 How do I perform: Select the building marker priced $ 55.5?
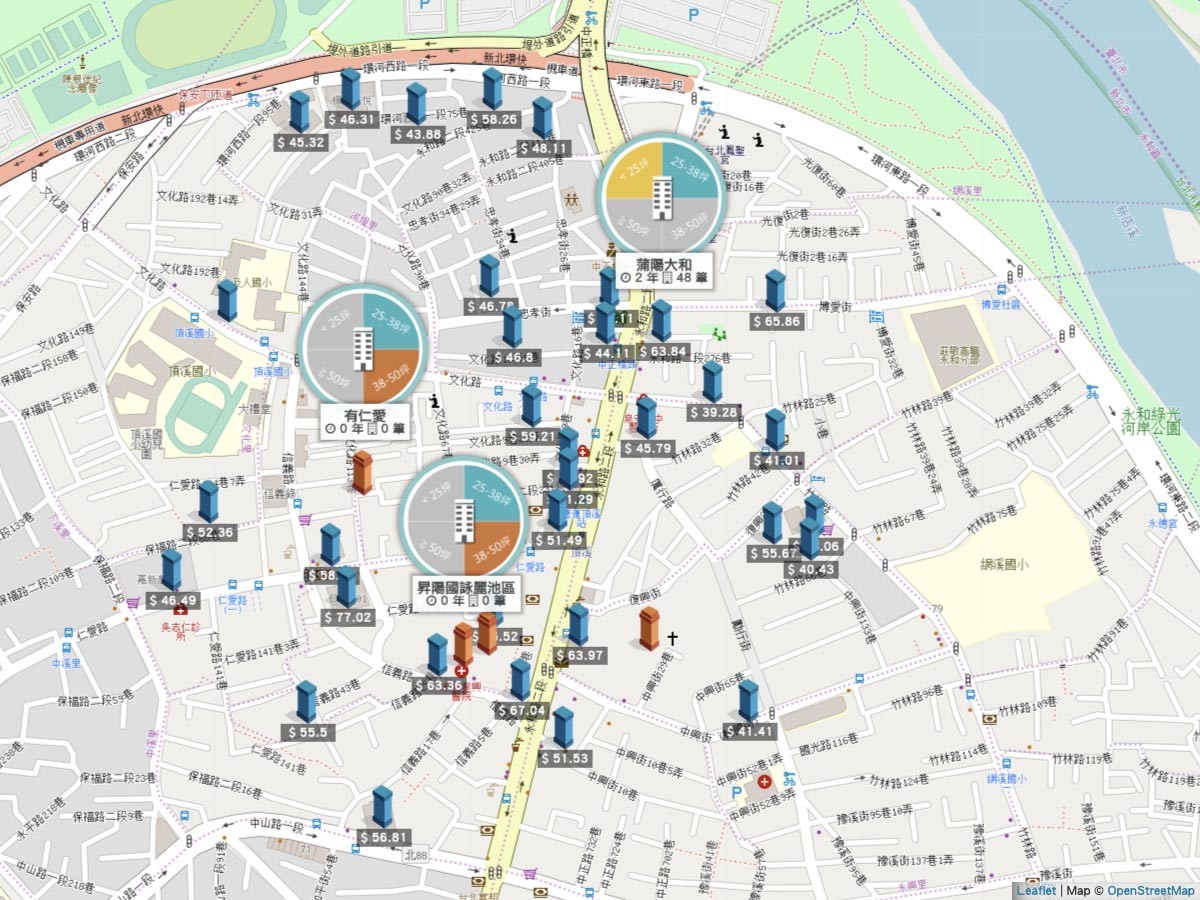306,702
